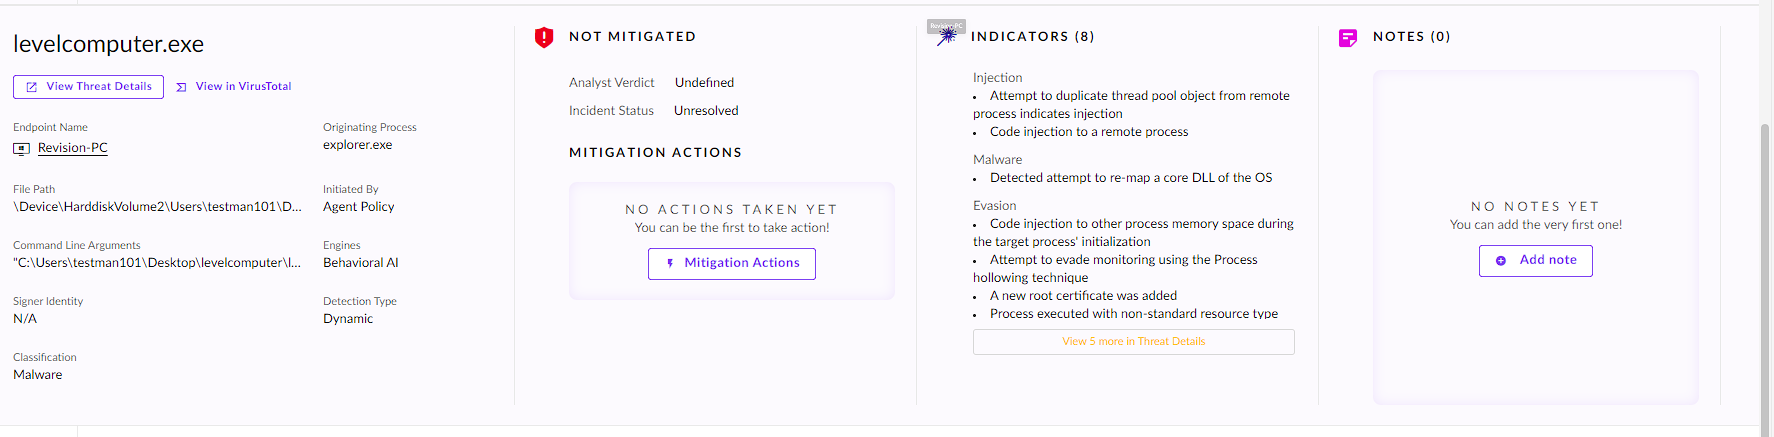1774x437 pixels.
Task: Expand the truncated Command Line Arguments
Action: [157, 263]
